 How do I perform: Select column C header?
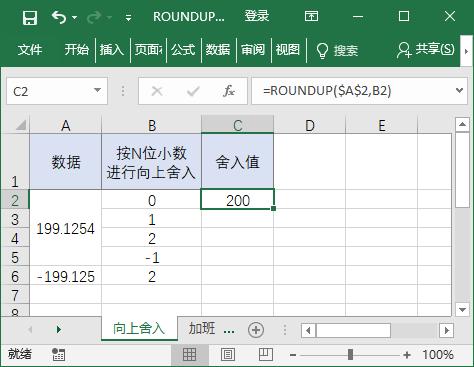tap(237, 125)
